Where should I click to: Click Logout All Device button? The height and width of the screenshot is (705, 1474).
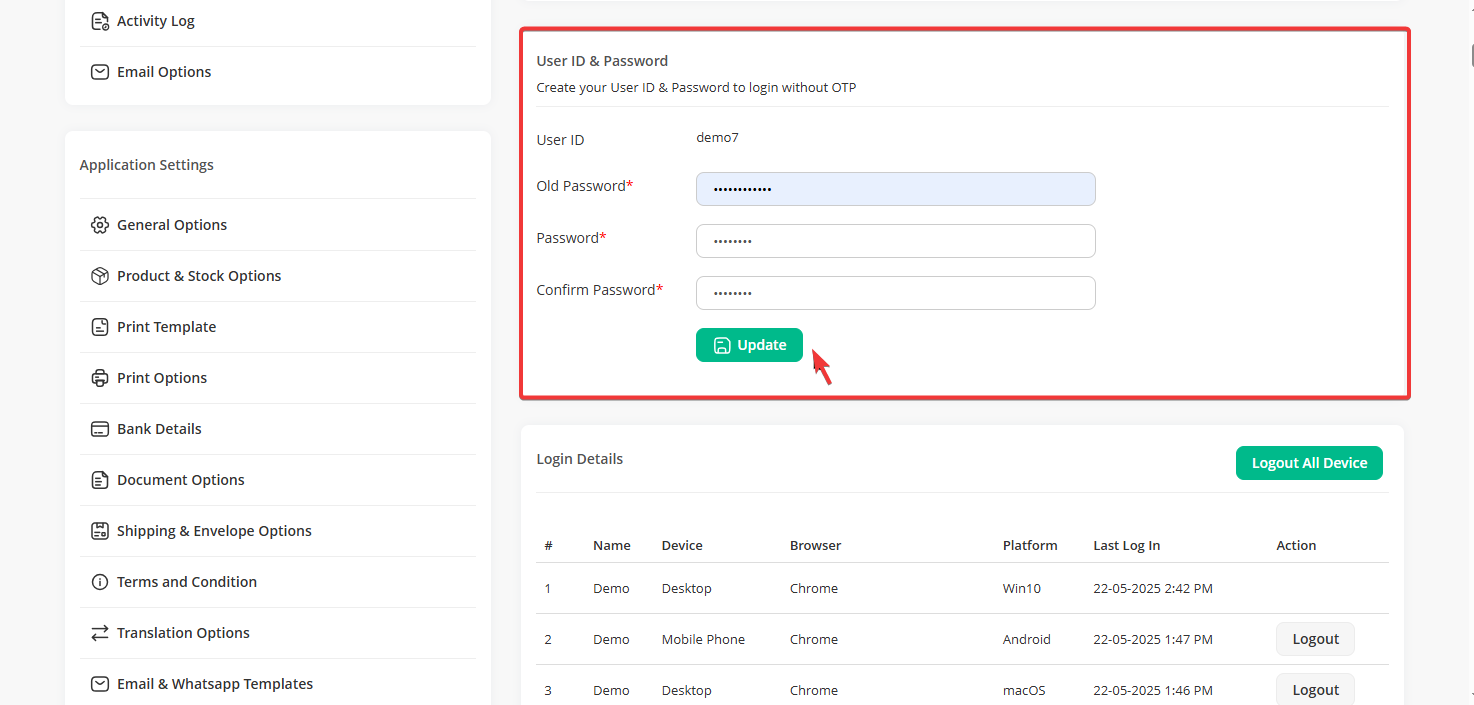click(x=1308, y=463)
